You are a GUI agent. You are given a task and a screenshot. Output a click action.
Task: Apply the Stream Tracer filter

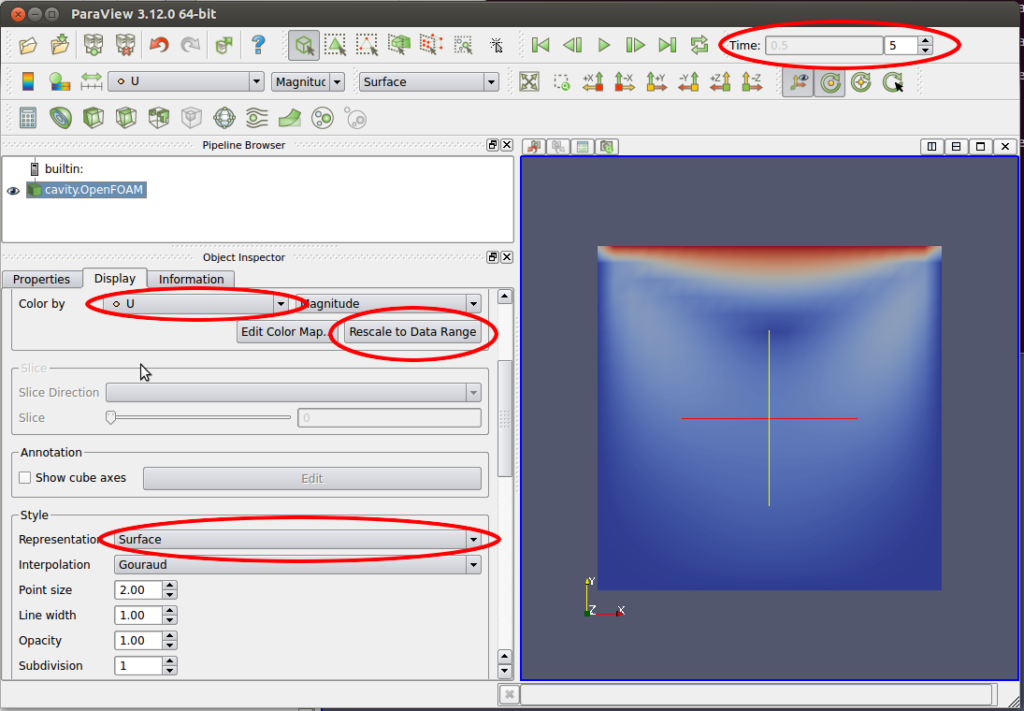click(256, 119)
